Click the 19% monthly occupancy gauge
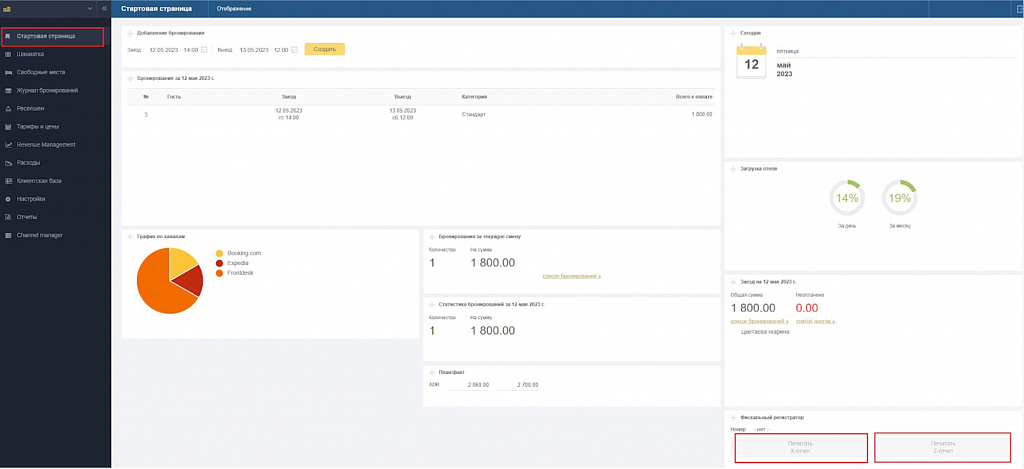Image resolution: width=1024 pixels, height=469 pixels. pos(899,198)
